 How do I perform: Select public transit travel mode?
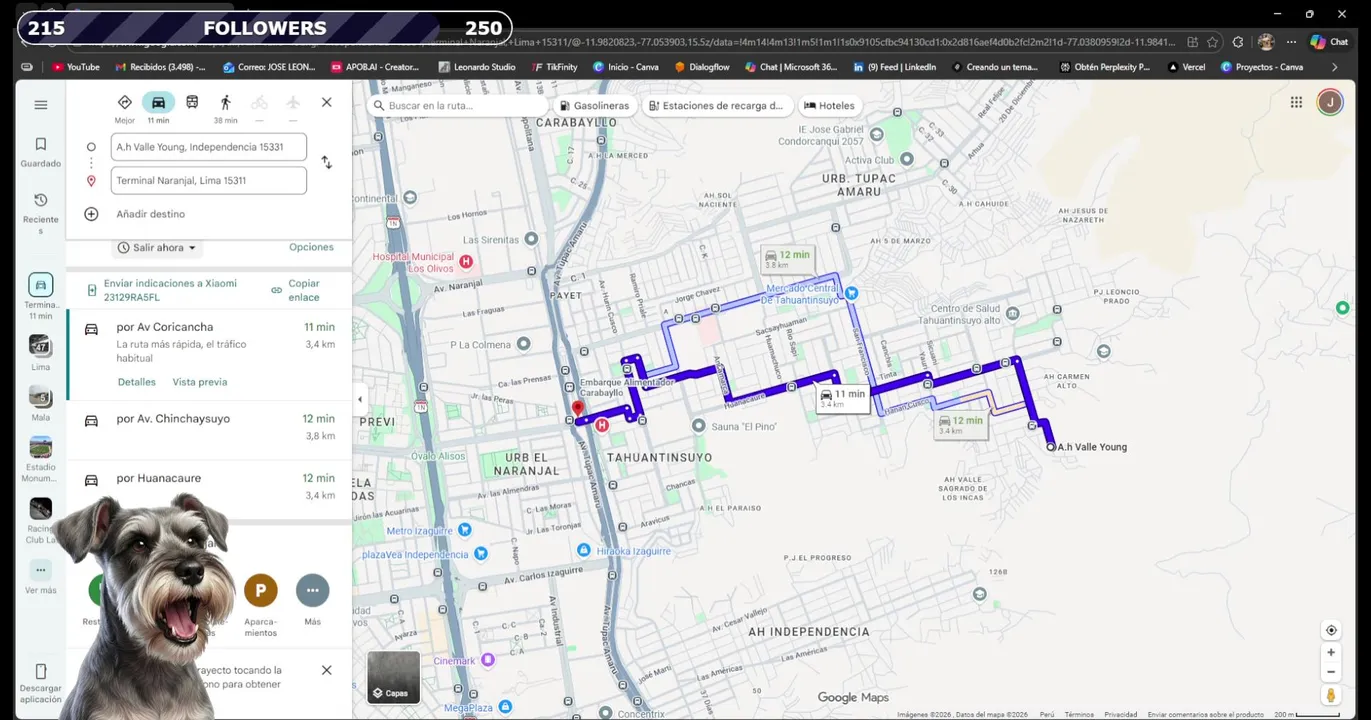click(x=192, y=102)
